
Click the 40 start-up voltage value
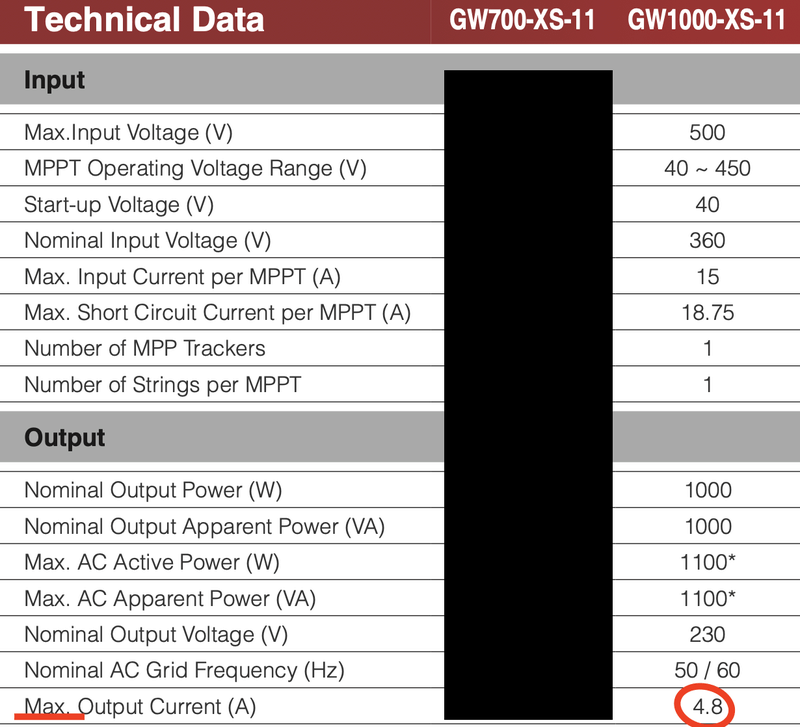click(x=707, y=205)
